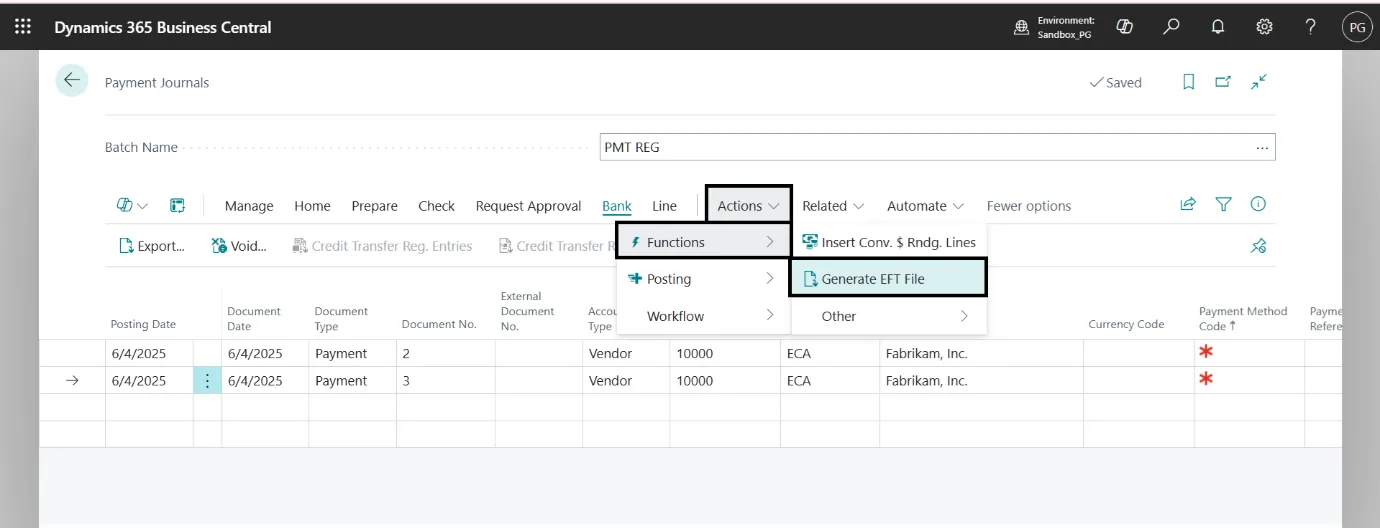This screenshot has width=1380, height=528.
Task: Click the share icon in toolbar
Action: point(1188,205)
